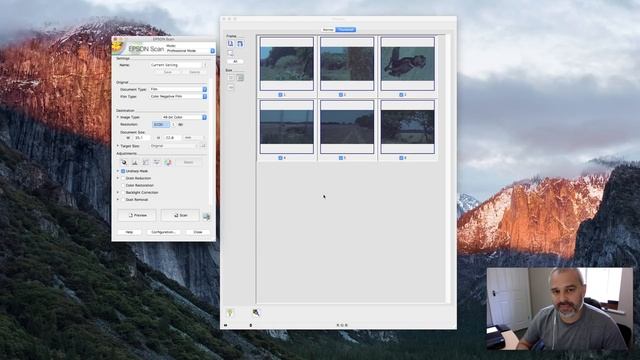
Task: Uncheck frame 2 thumbnail checkbox
Action: pyautogui.click(x=341, y=95)
